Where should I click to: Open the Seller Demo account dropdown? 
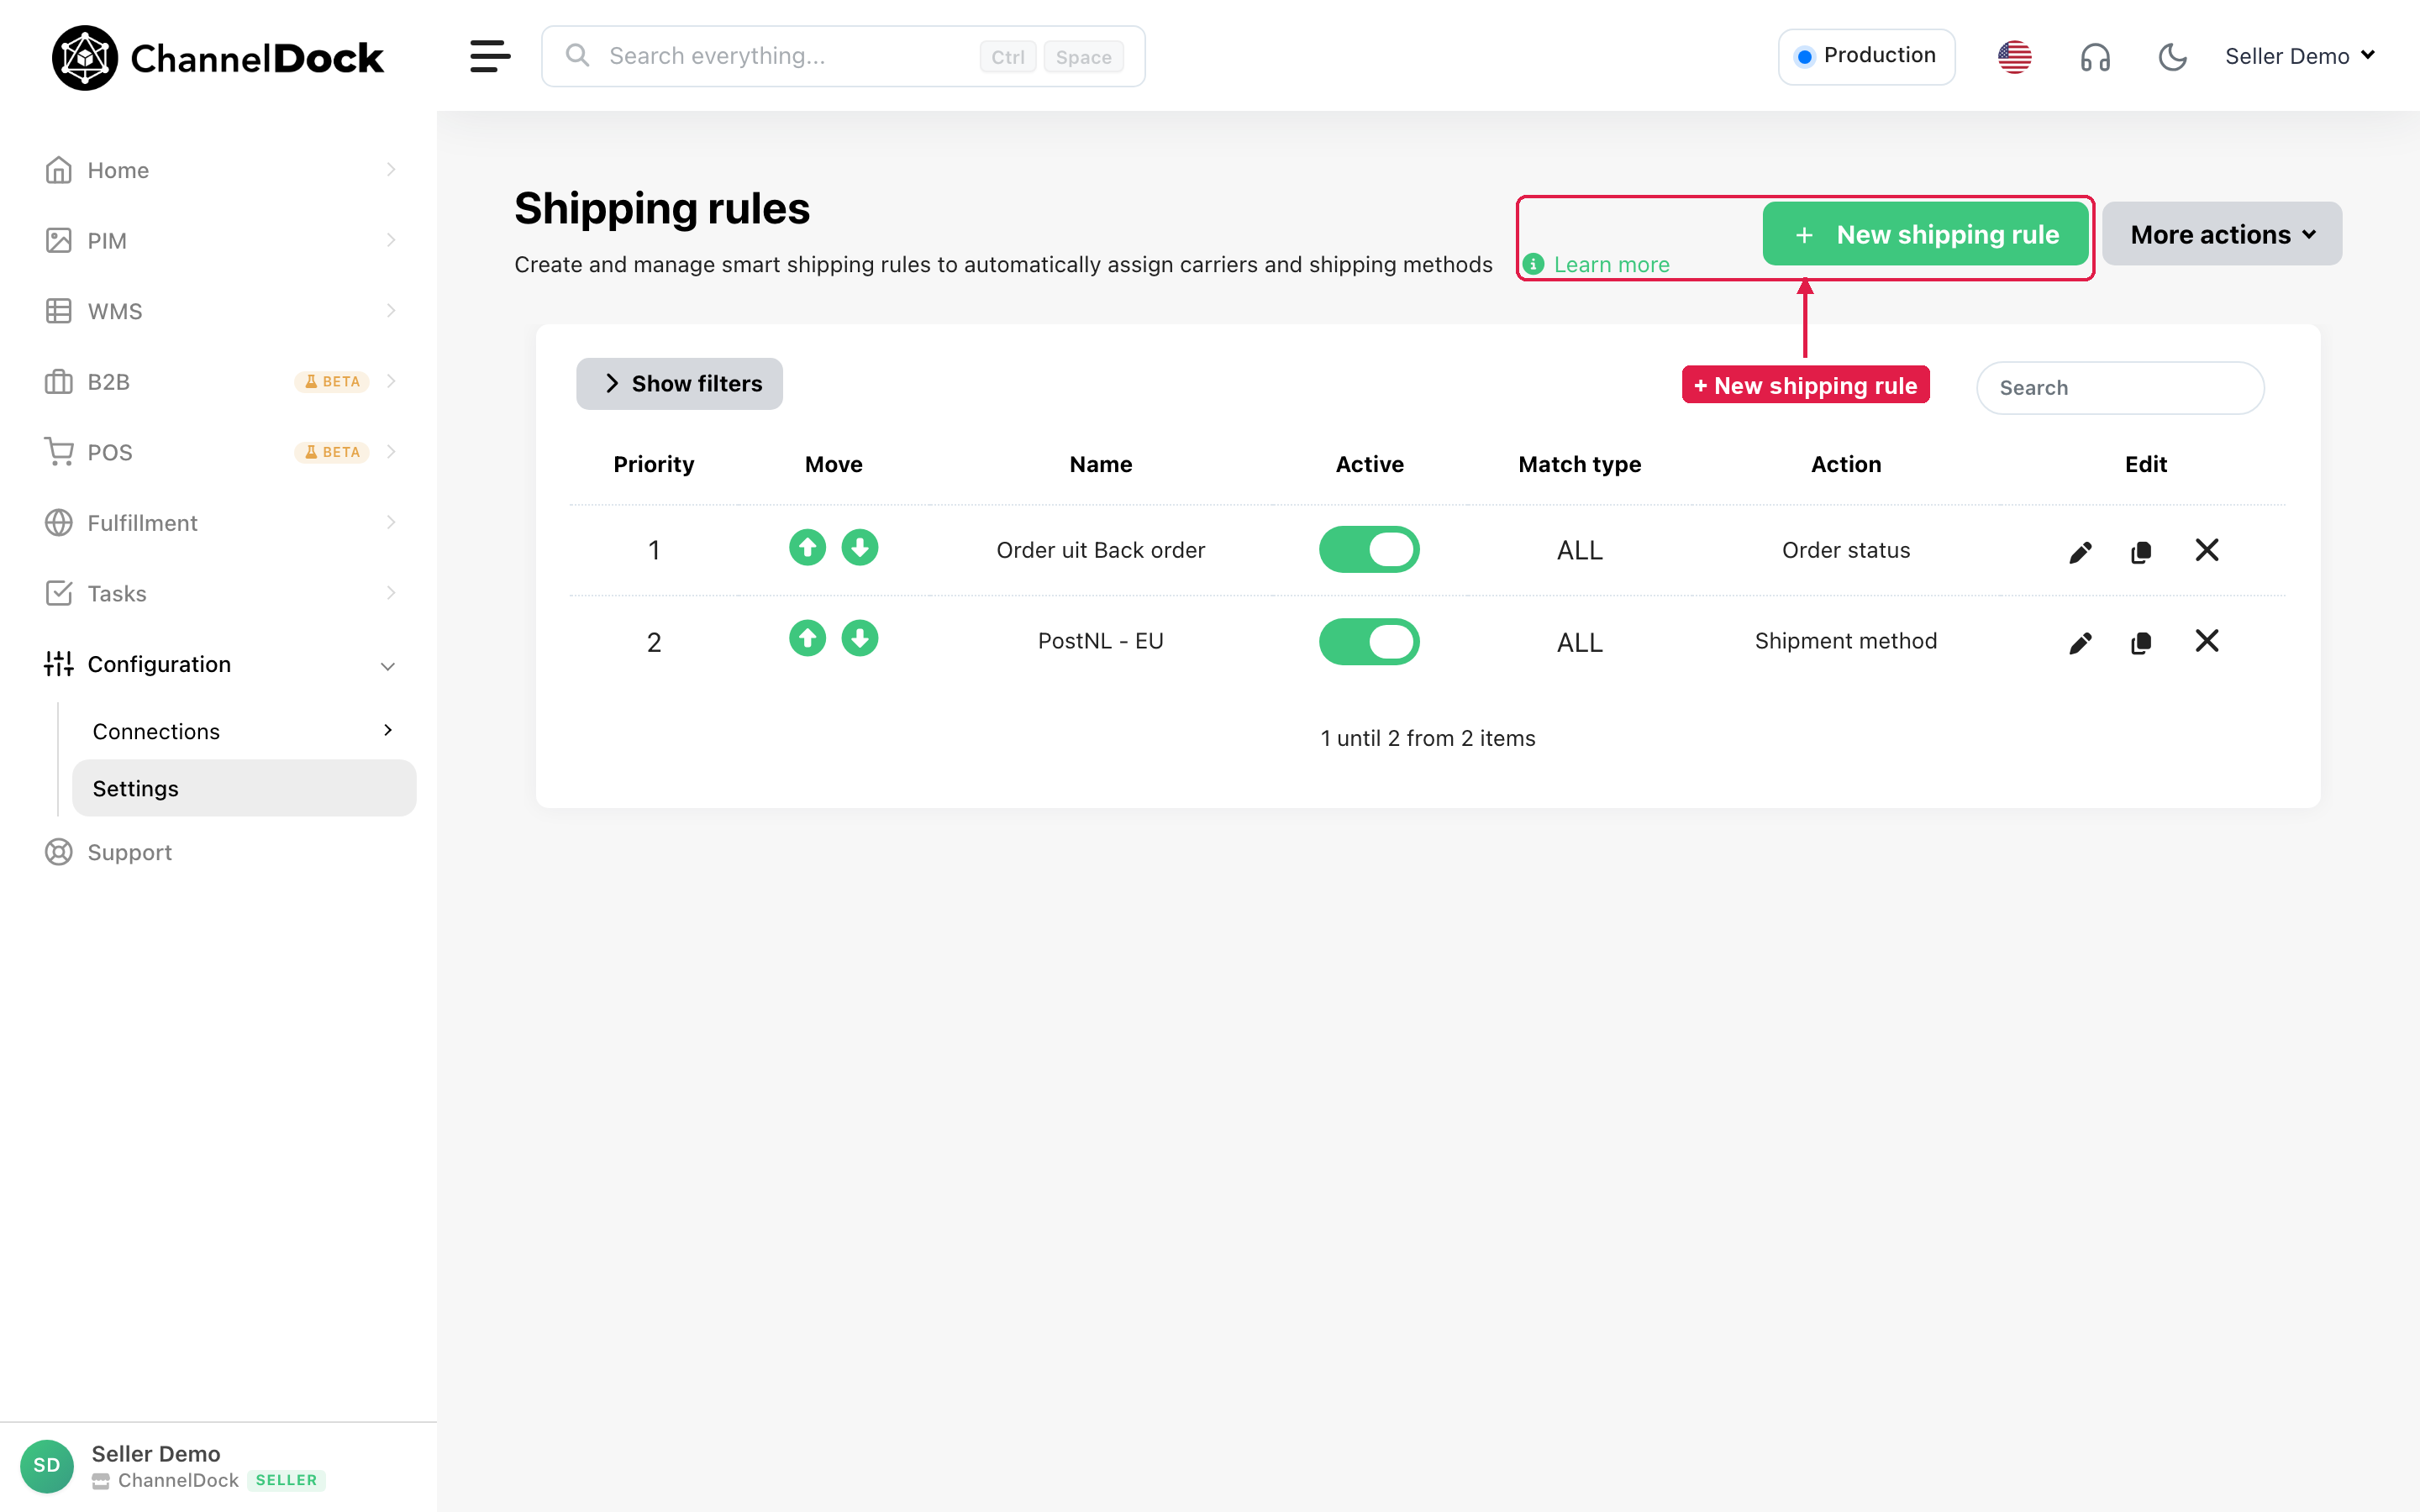pyautogui.click(x=2299, y=57)
